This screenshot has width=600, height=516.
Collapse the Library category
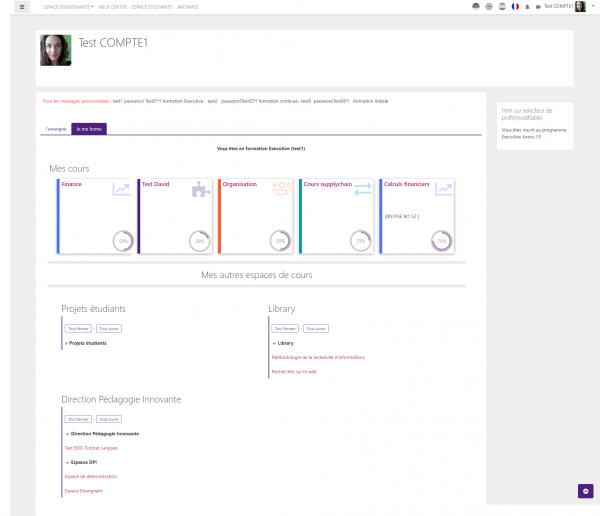(x=274, y=343)
